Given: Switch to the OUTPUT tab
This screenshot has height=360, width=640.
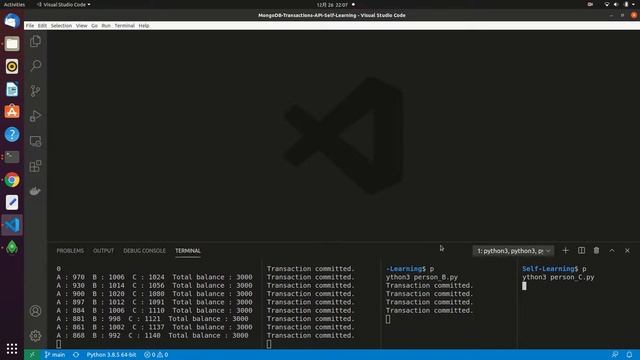Looking at the screenshot, I should tap(103, 251).
